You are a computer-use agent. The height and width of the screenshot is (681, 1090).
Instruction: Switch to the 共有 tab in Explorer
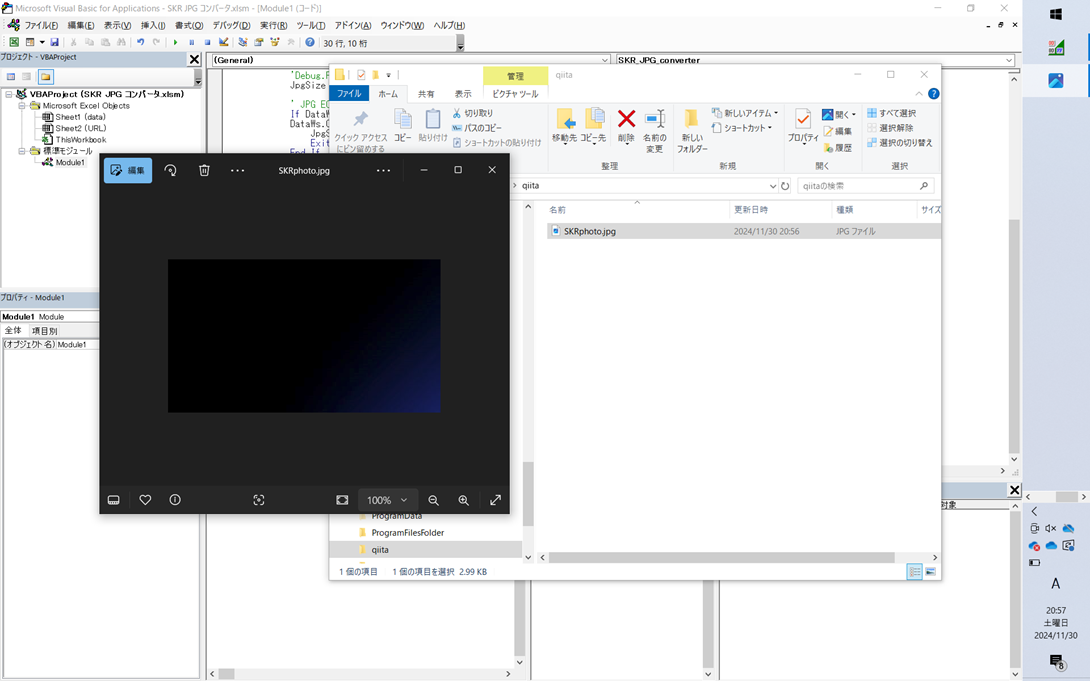coord(426,93)
